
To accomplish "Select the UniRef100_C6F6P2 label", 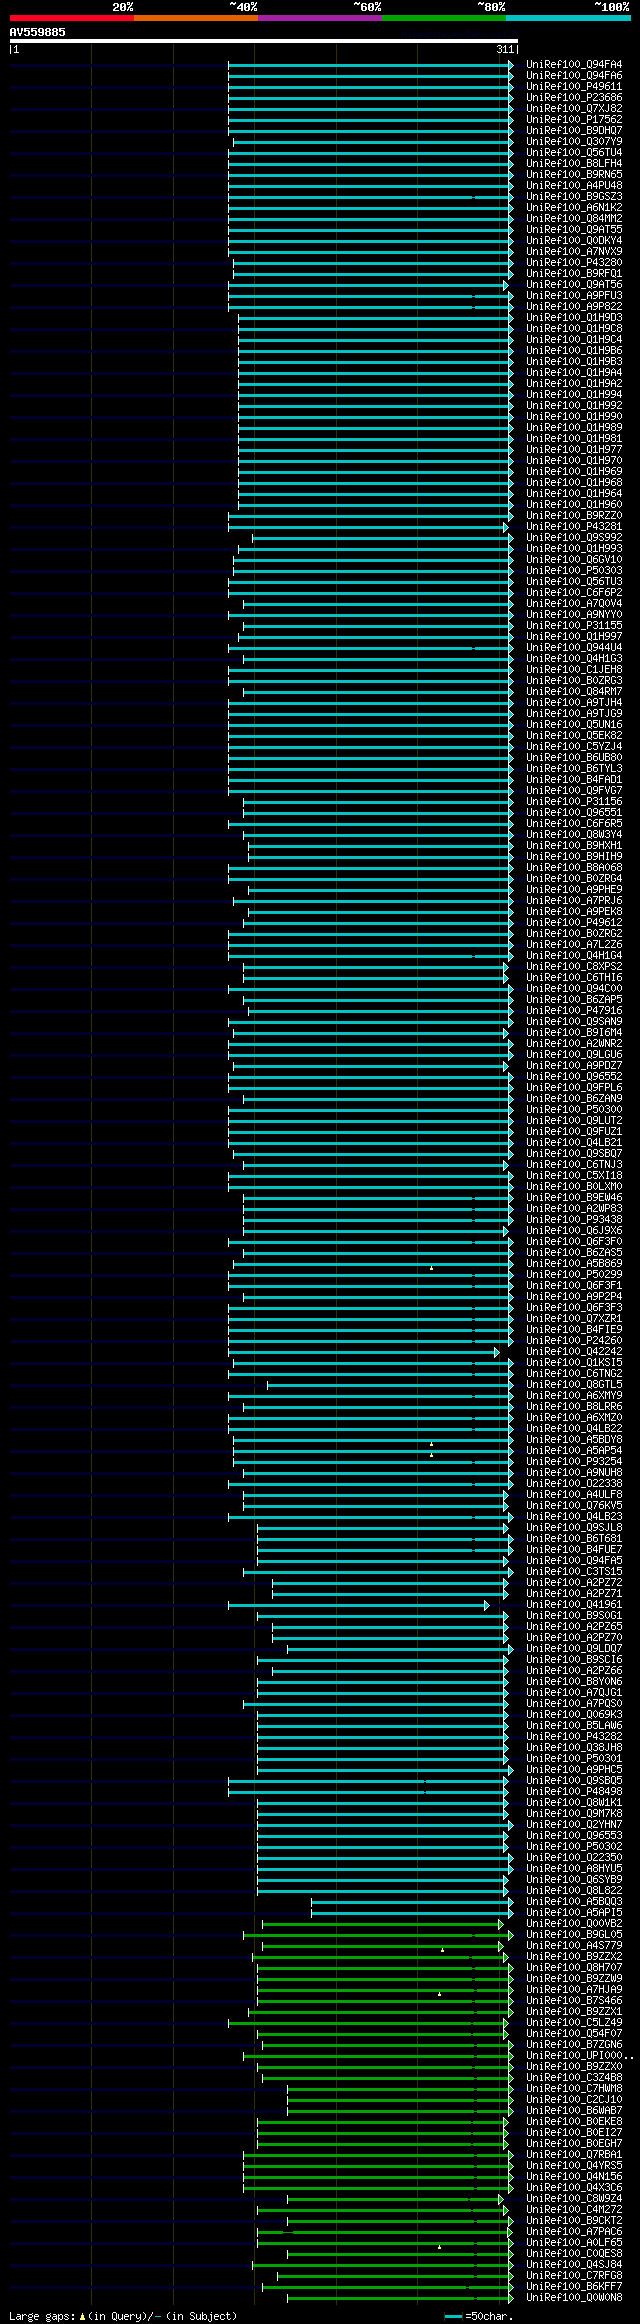I will (574, 593).
